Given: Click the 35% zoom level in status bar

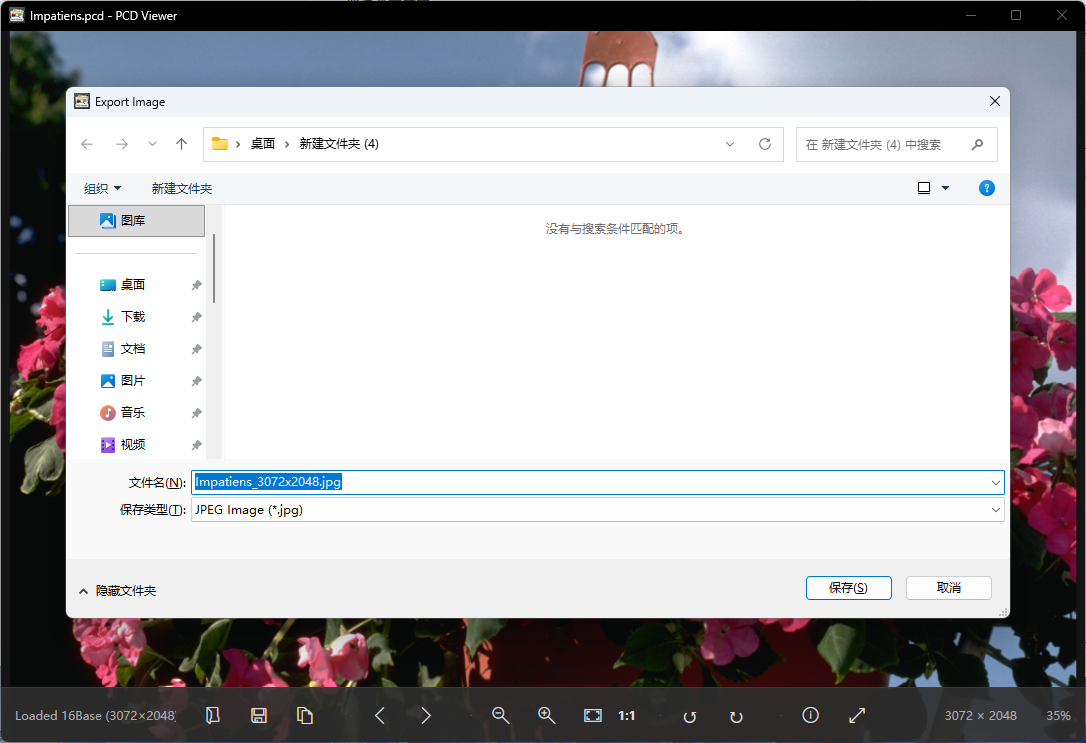Looking at the screenshot, I should click(x=1058, y=715).
